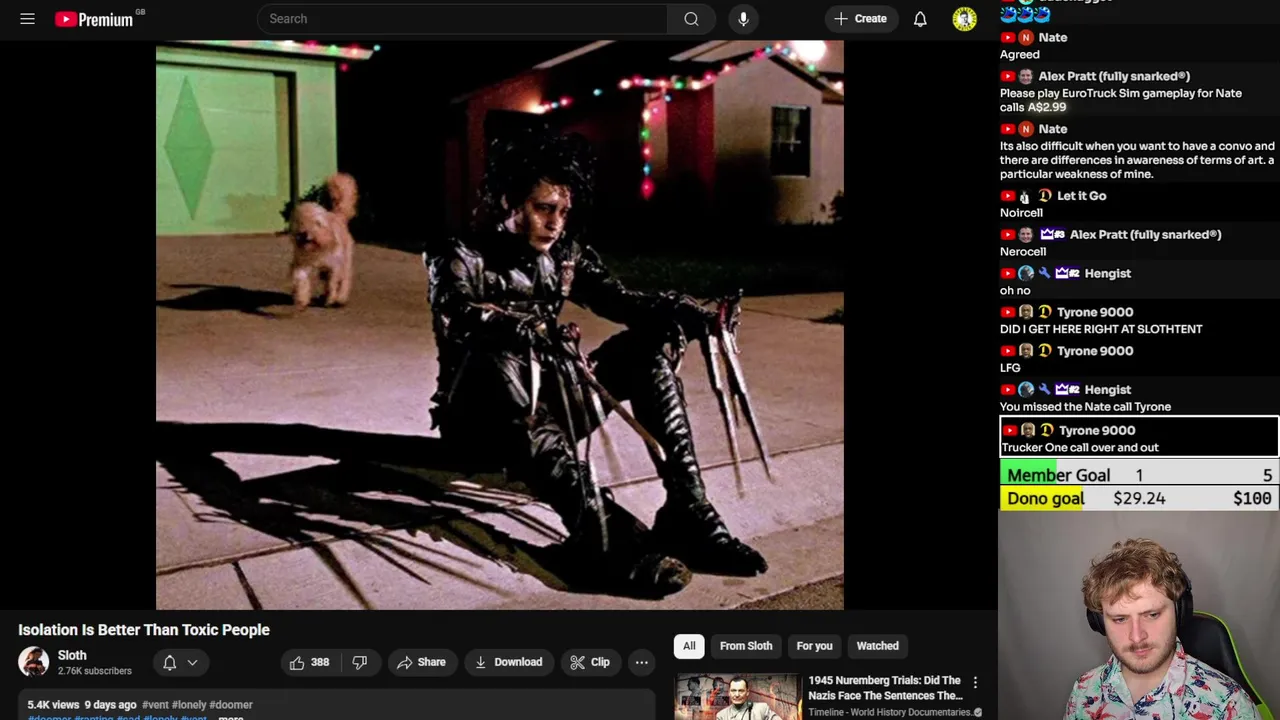Click the Dono goal progress bar
Screen dimensions: 1280x720
click(x=1139, y=498)
